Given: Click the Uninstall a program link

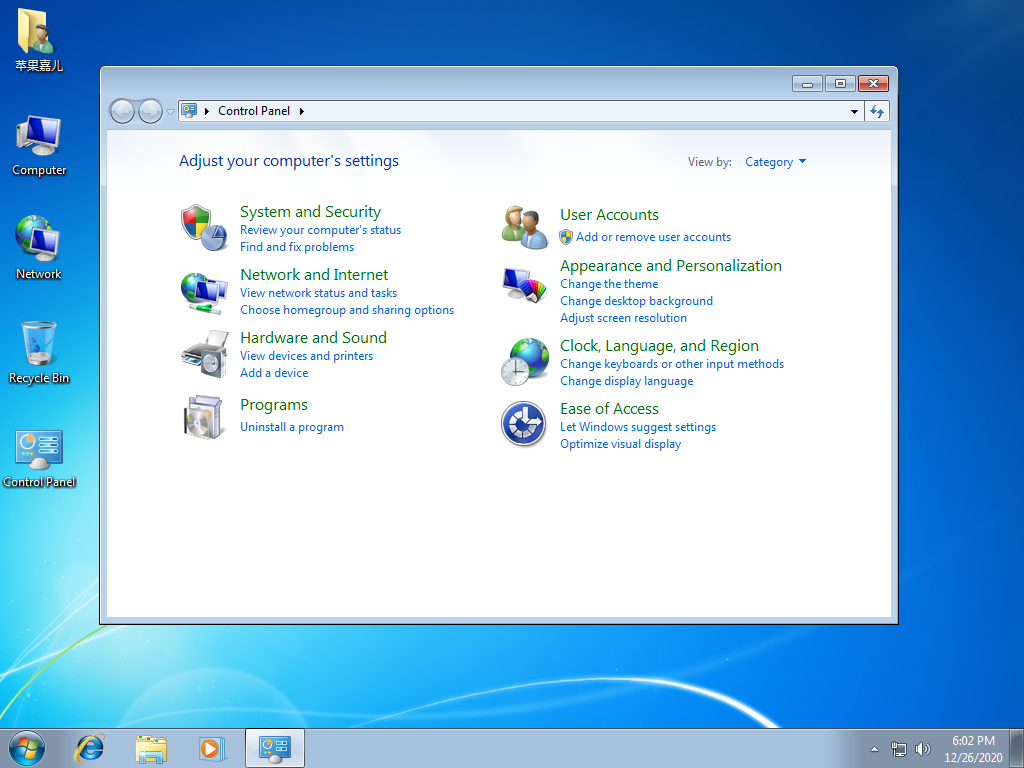Looking at the screenshot, I should [x=292, y=426].
